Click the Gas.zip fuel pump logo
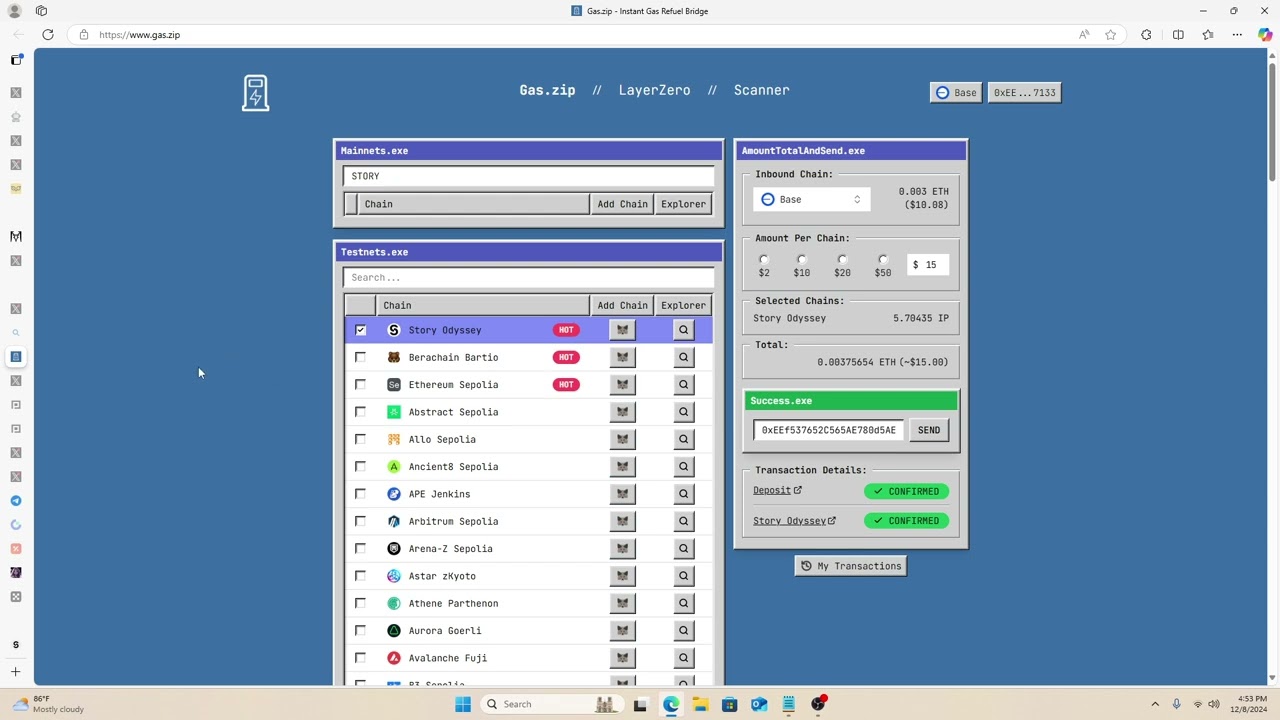 255,93
